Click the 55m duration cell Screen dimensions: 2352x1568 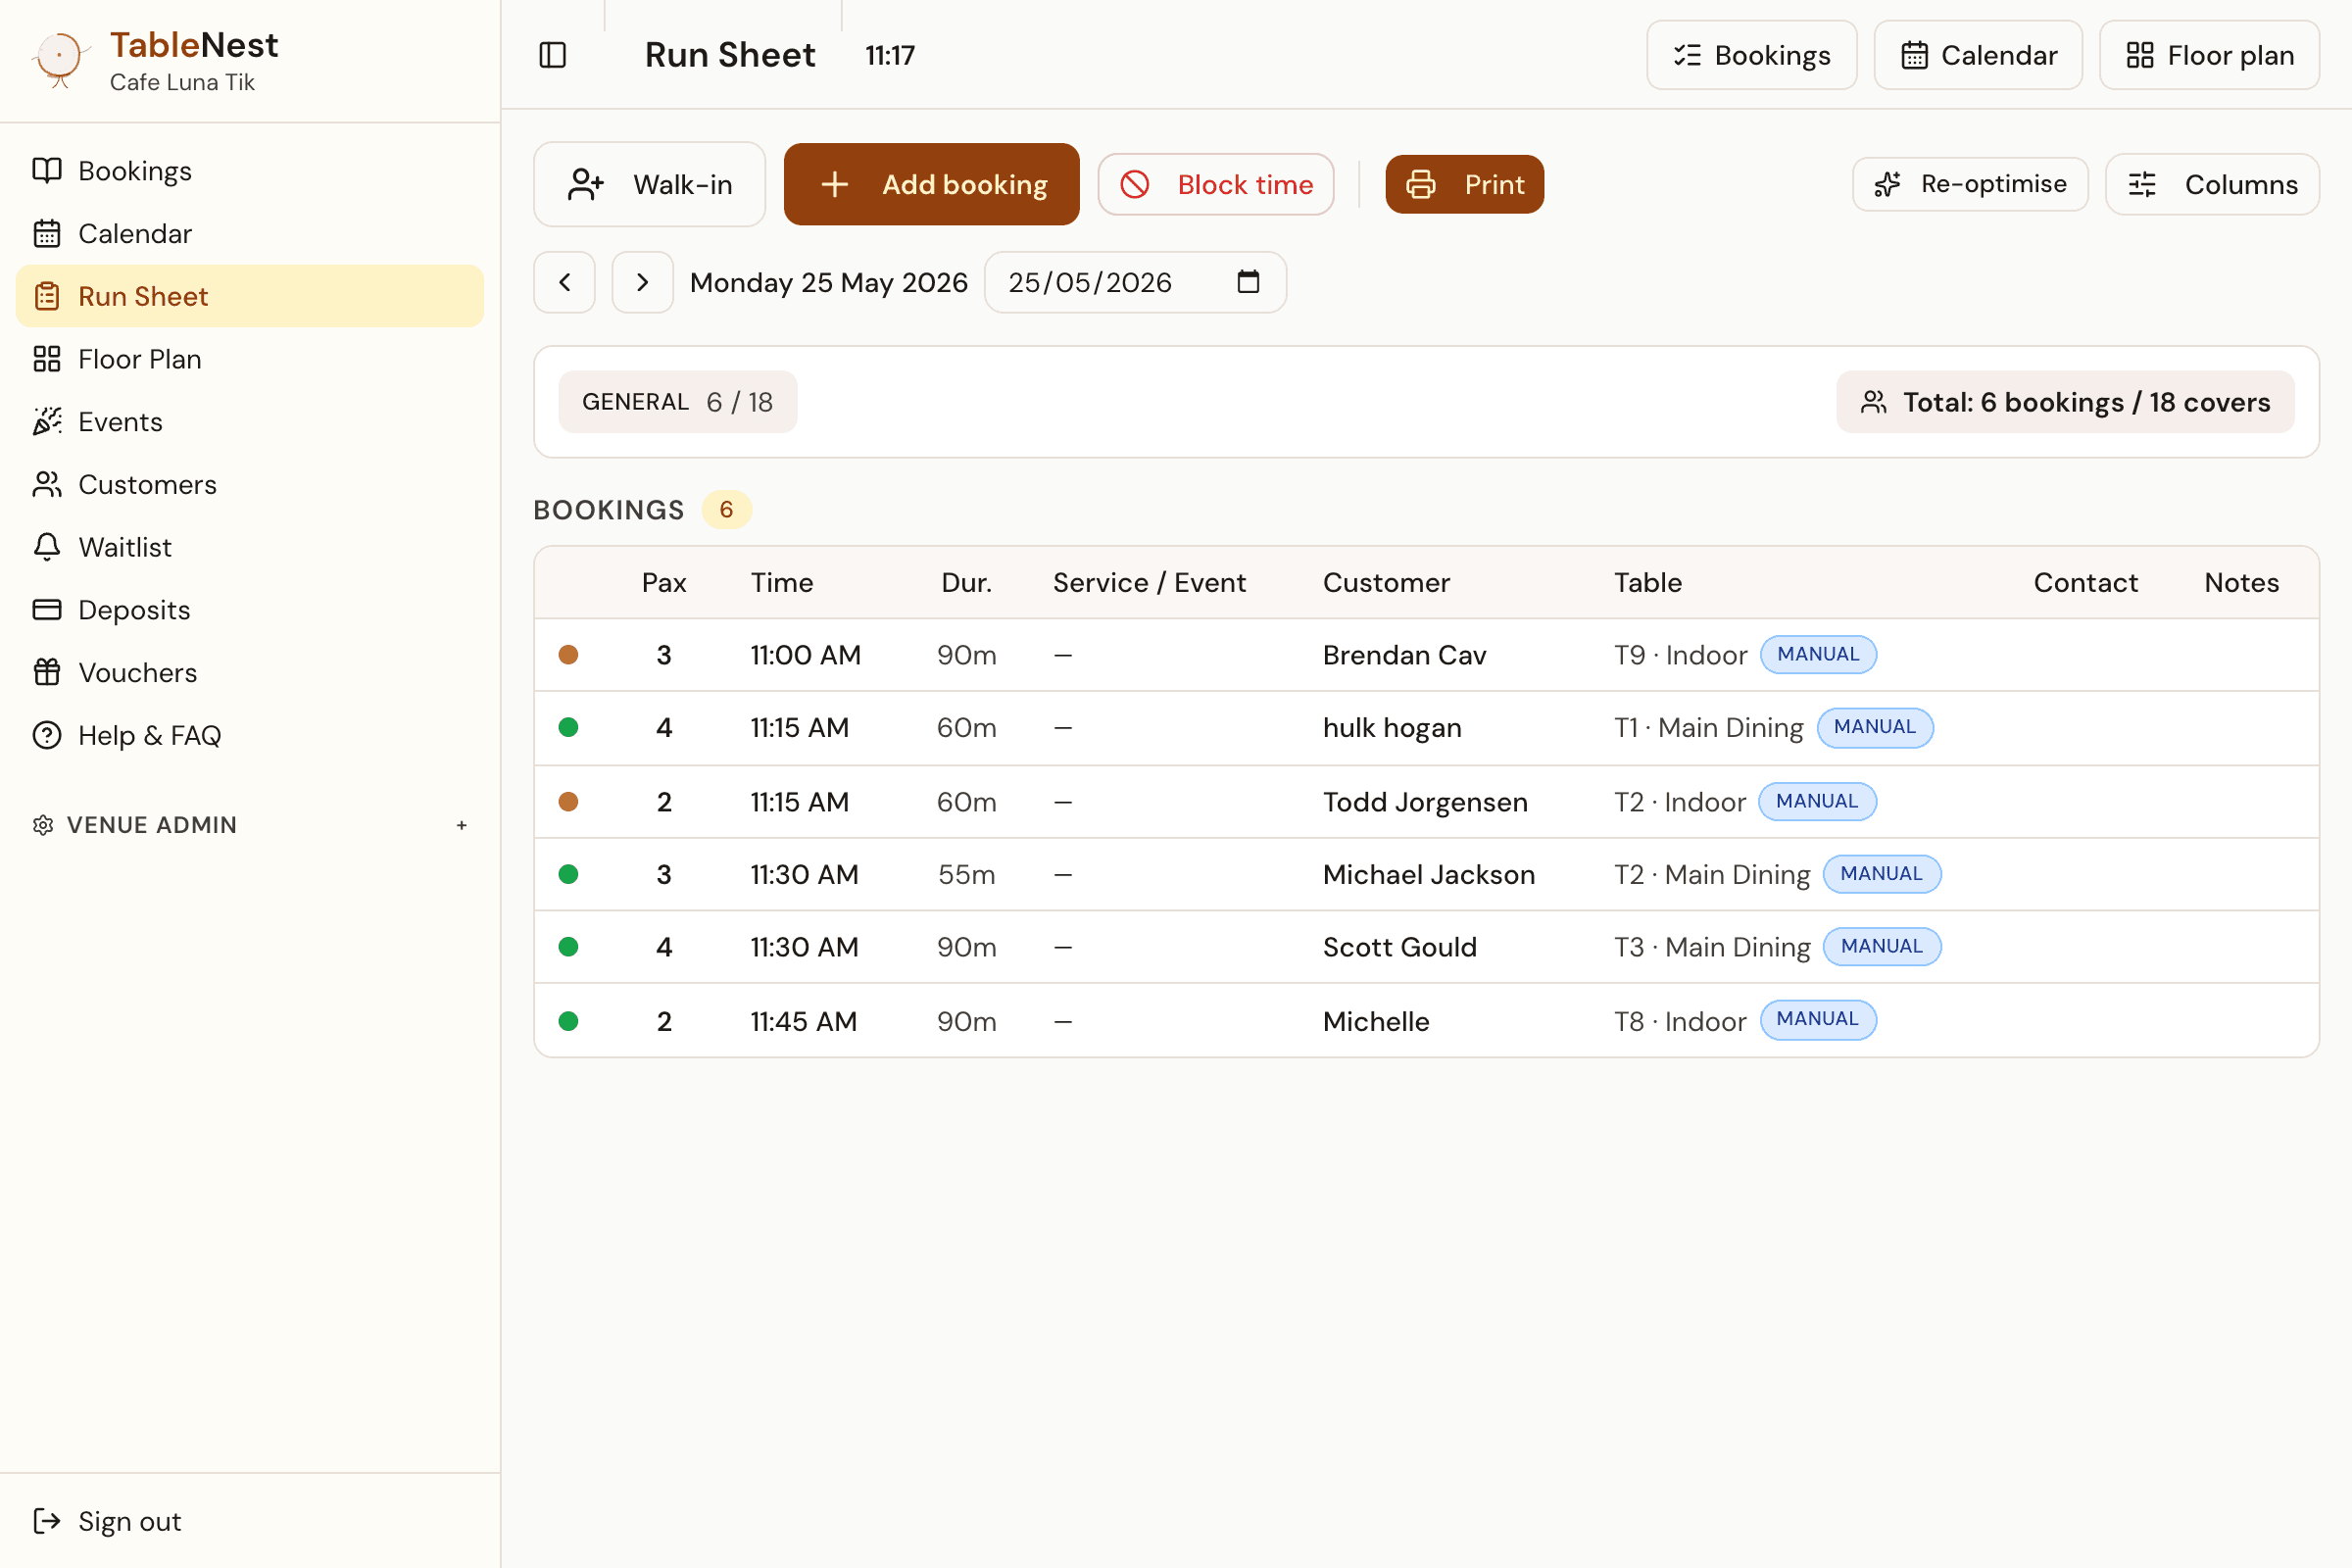click(x=967, y=874)
